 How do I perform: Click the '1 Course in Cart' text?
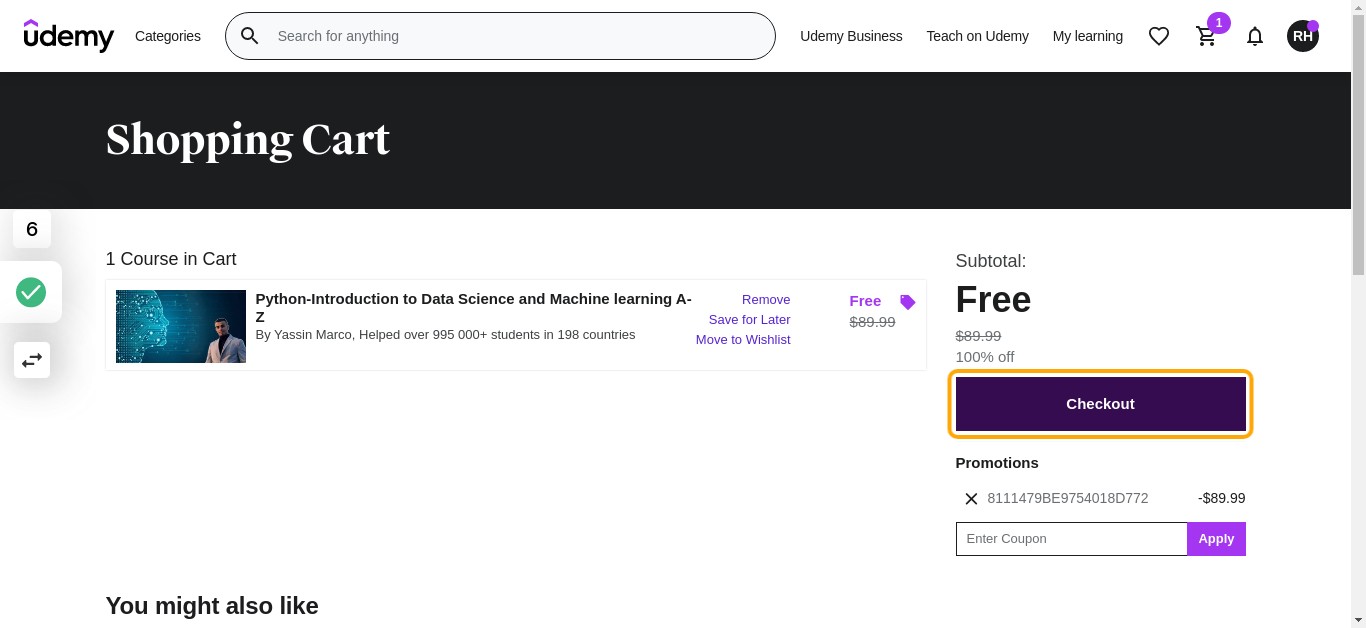[x=171, y=259]
